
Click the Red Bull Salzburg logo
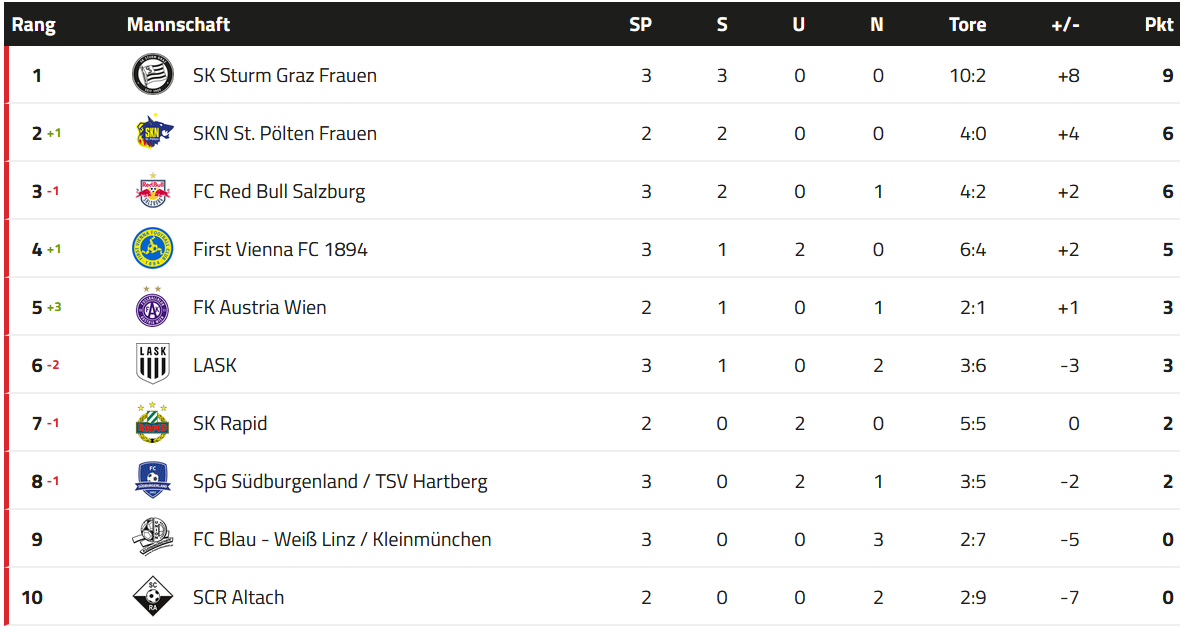[153, 191]
